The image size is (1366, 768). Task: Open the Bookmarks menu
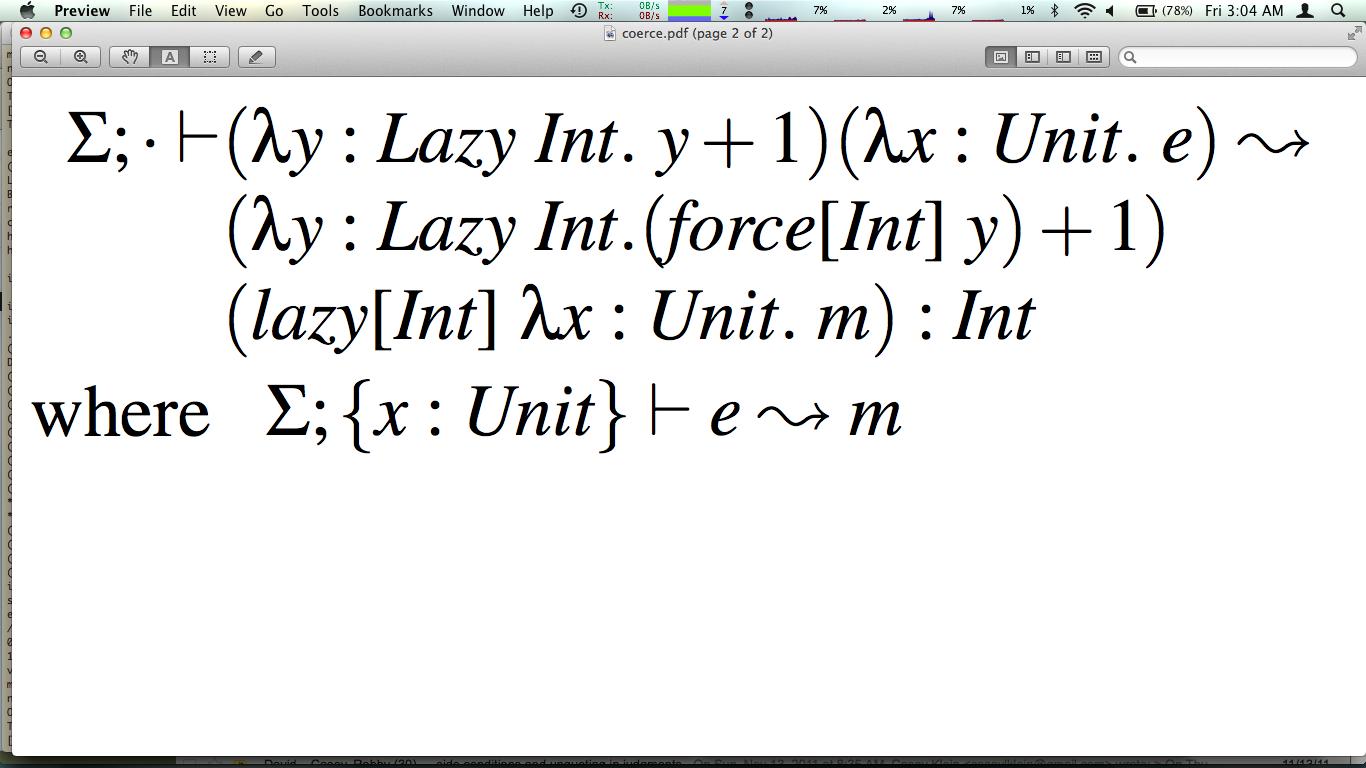tap(395, 11)
